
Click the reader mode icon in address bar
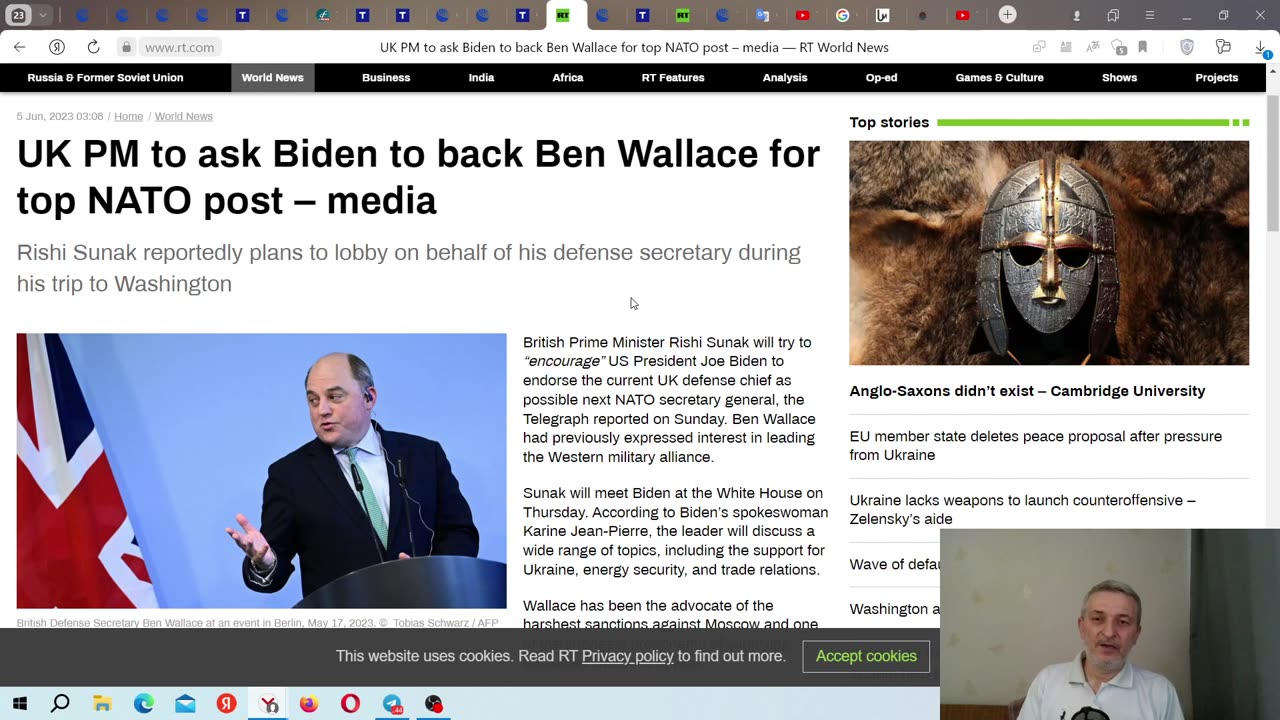1066,47
